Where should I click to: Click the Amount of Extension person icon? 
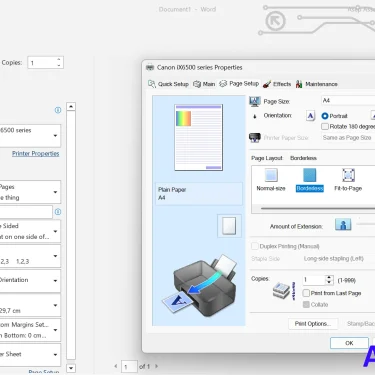[x=343, y=225]
